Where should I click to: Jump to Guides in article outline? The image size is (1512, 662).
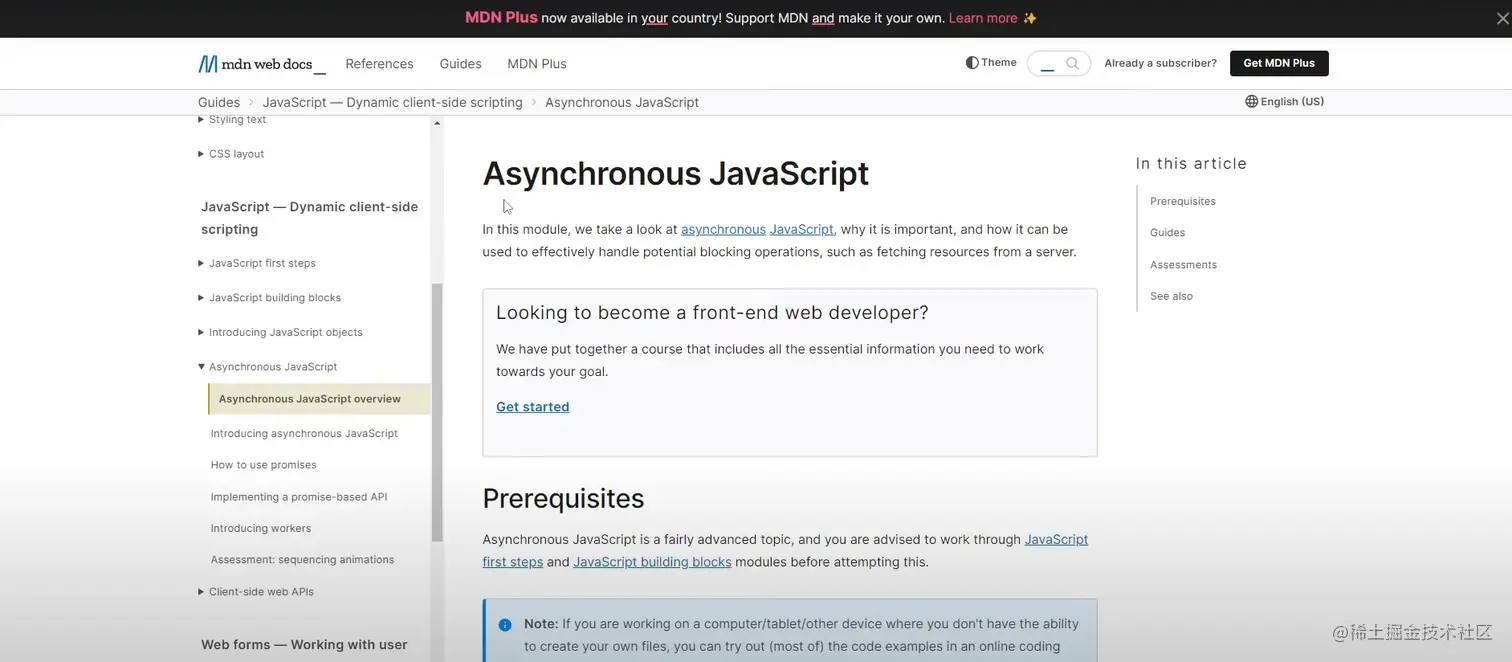(x=1167, y=233)
